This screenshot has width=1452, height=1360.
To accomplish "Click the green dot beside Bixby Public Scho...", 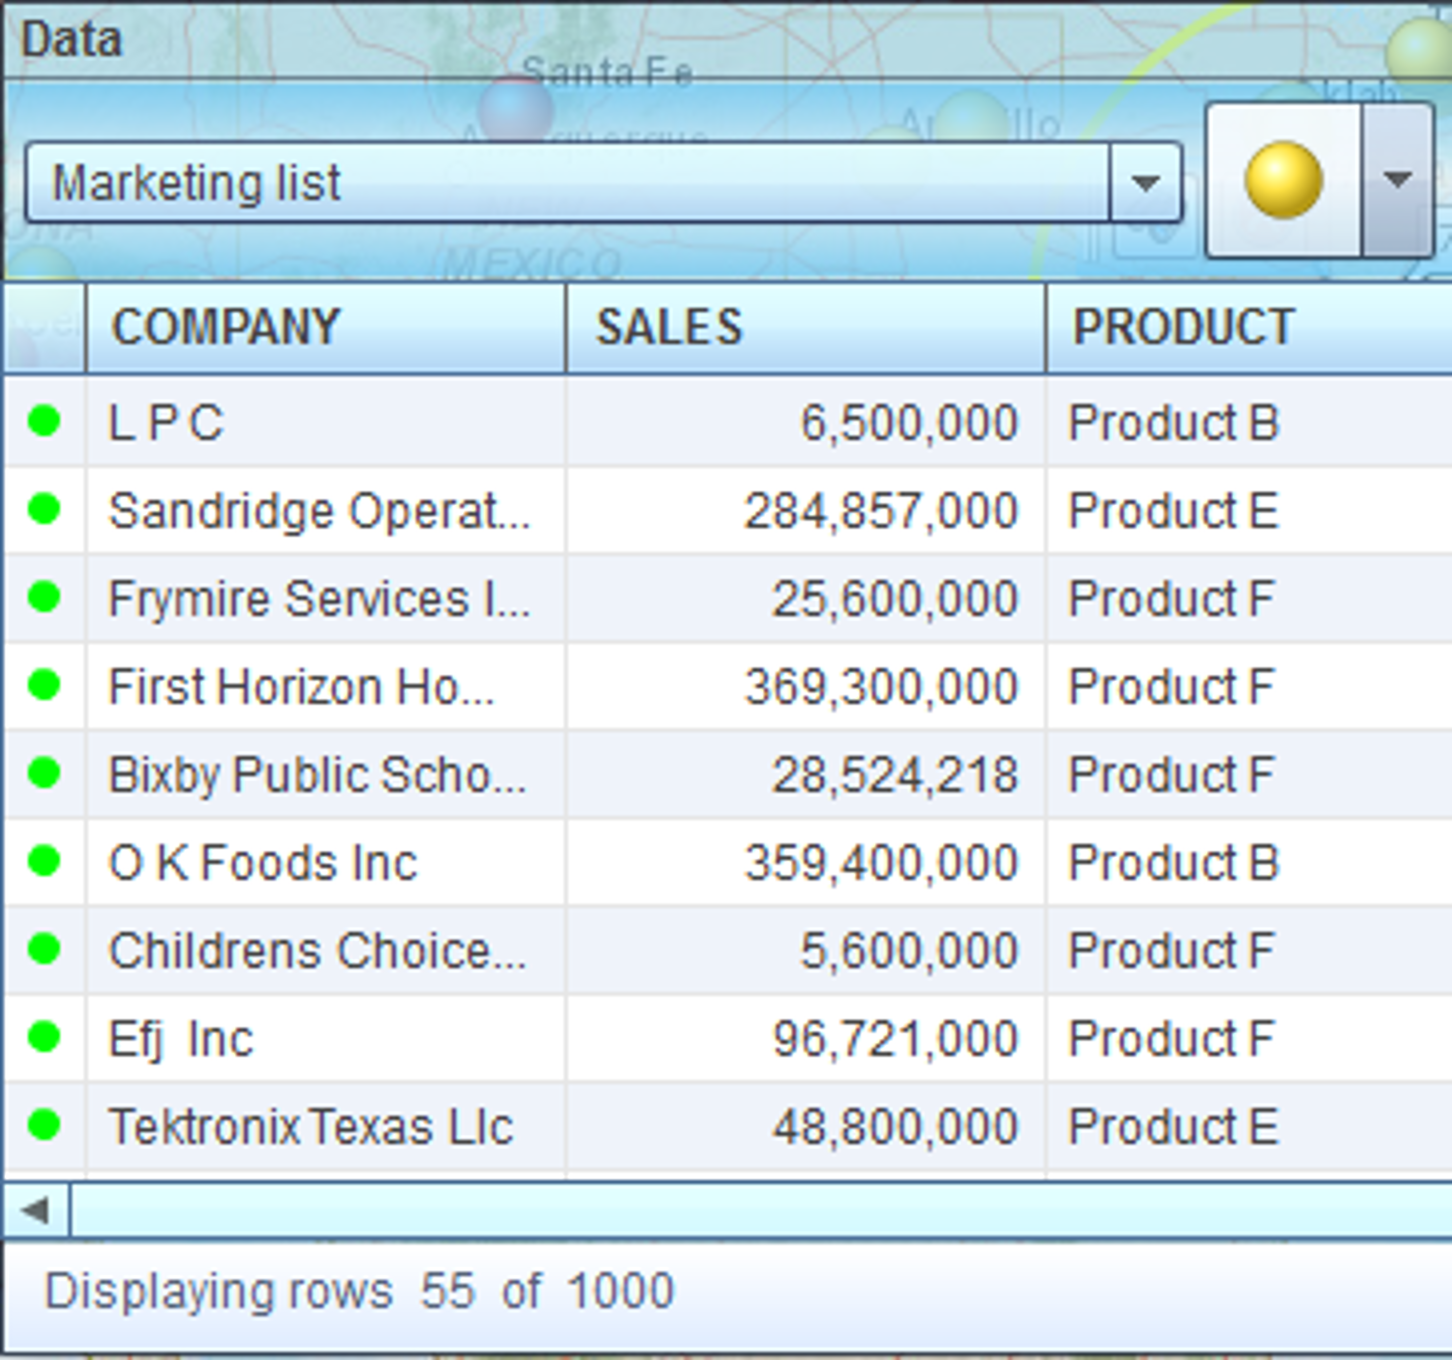I will pyautogui.click(x=44, y=773).
